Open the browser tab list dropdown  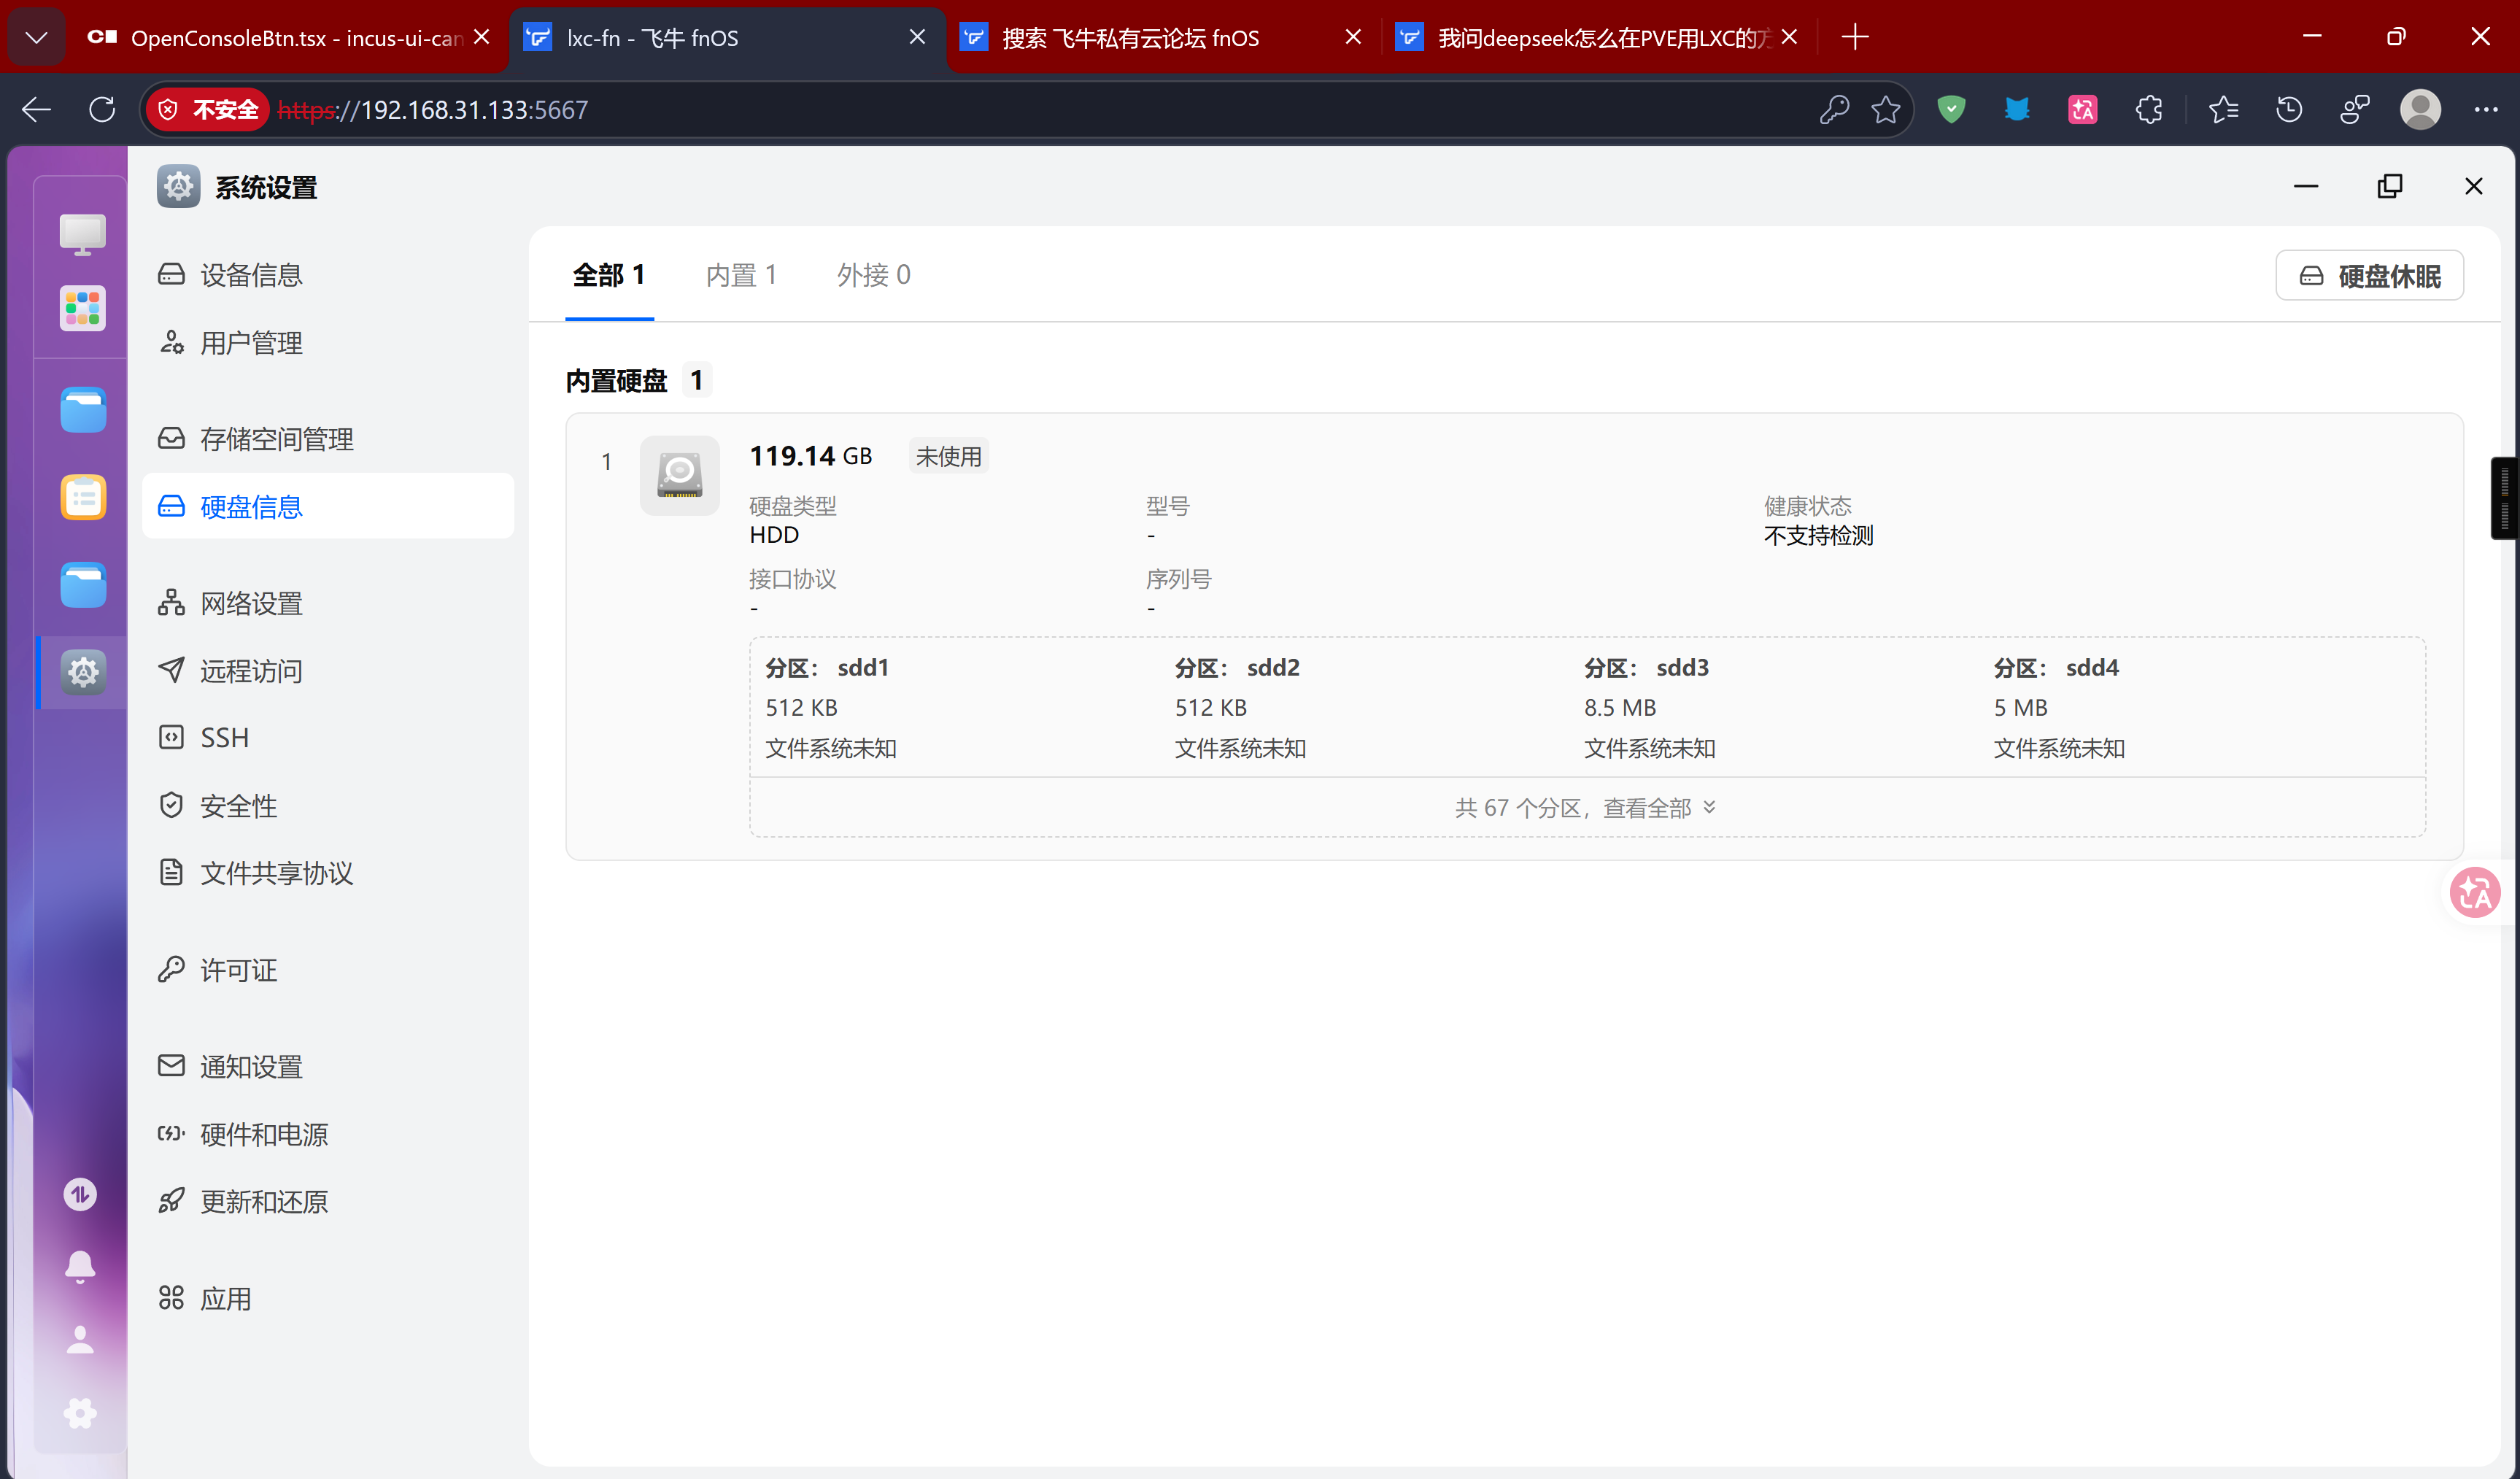pos(37,38)
